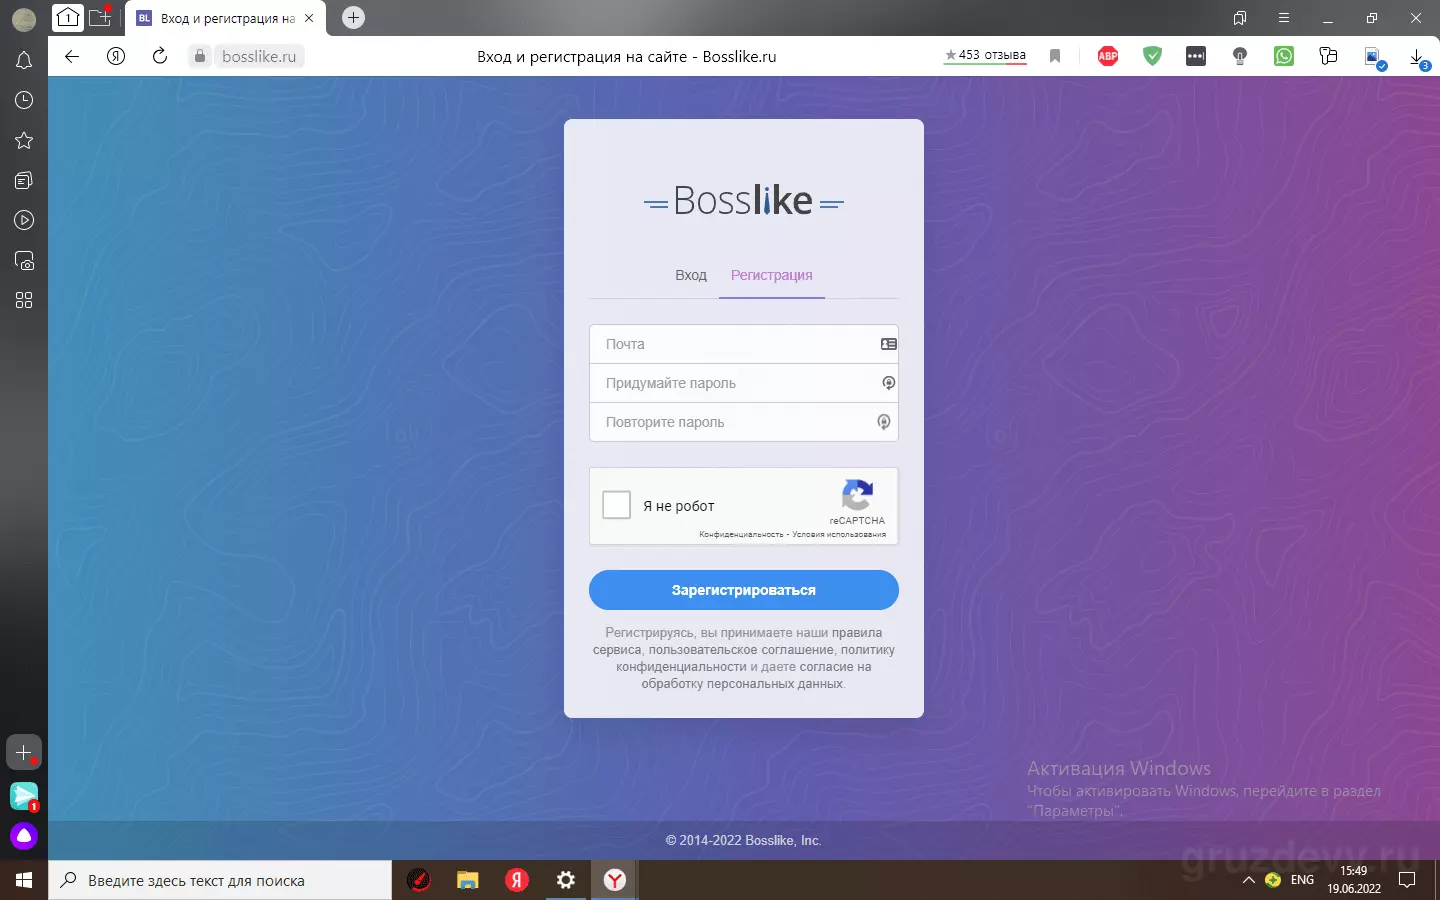1440x900 pixels.
Task: Launch Alice voice assistant in sidebar
Action: pos(24,836)
